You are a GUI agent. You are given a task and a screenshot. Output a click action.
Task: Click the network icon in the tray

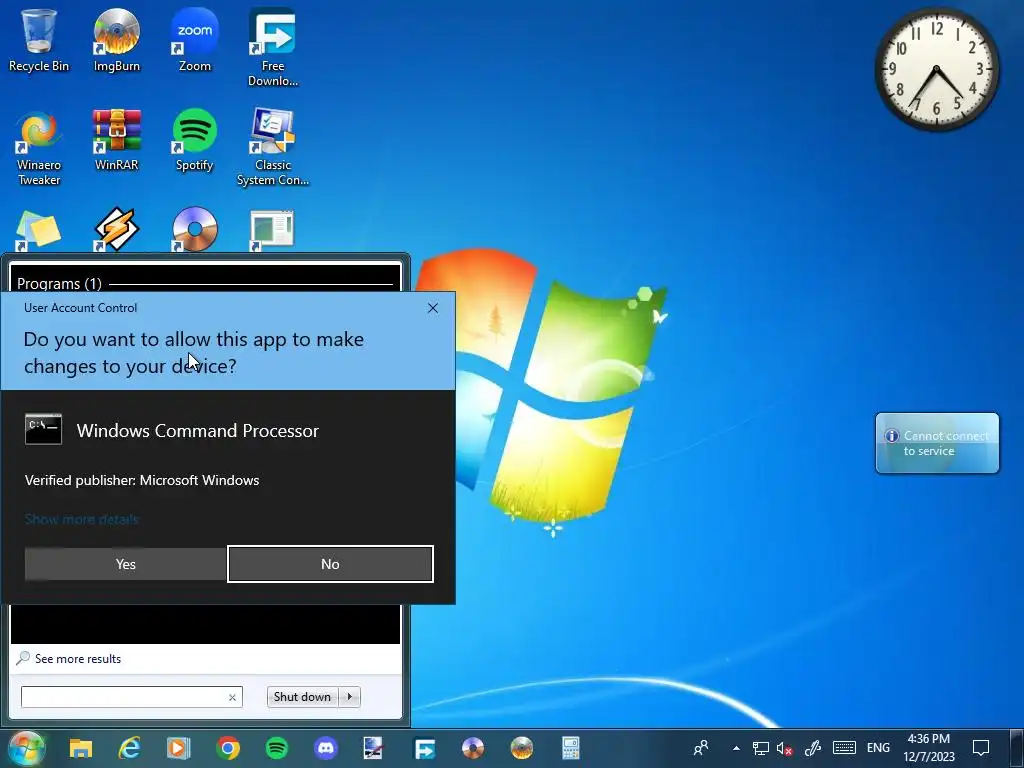tap(760, 748)
